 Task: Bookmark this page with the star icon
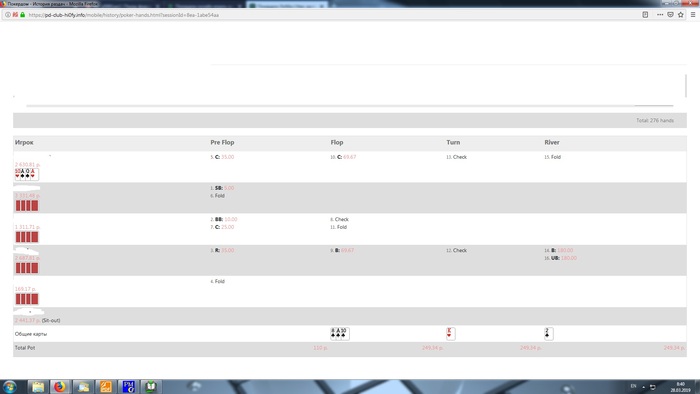tap(681, 15)
